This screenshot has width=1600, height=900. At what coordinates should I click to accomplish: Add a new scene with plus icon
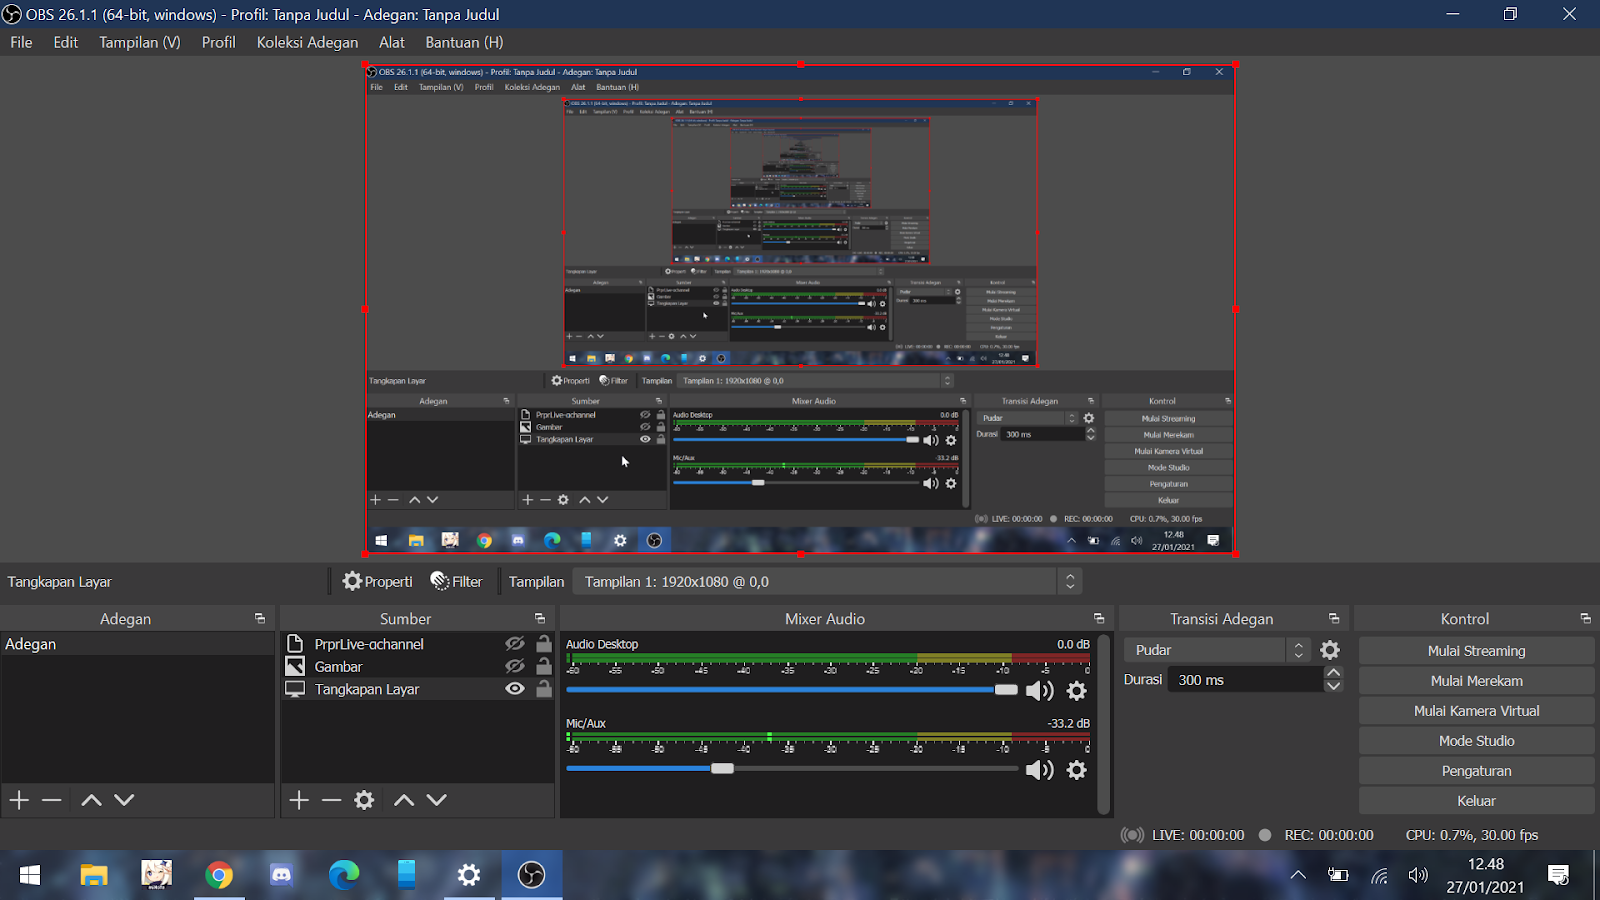tap(19, 800)
